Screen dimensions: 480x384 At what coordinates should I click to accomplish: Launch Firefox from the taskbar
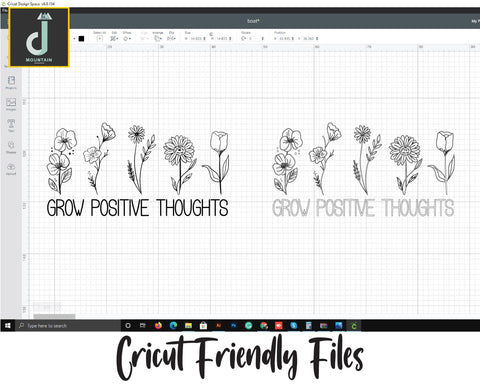point(158,325)
